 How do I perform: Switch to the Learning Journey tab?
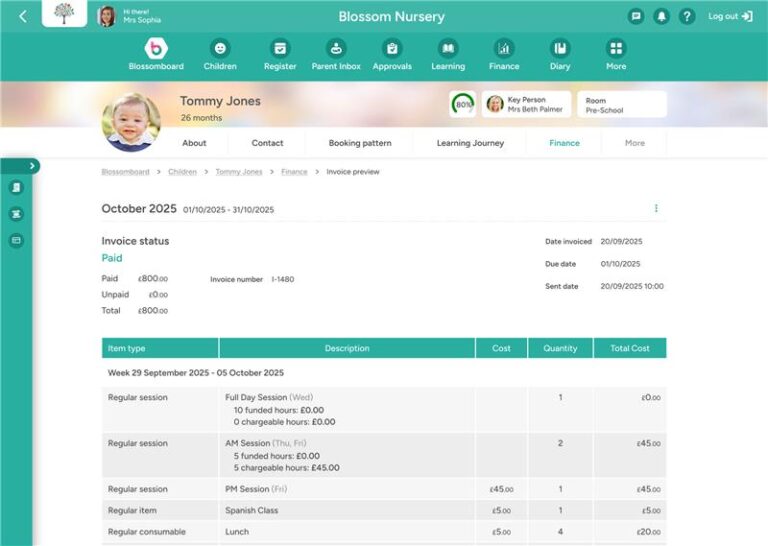[x=470, y=143]
